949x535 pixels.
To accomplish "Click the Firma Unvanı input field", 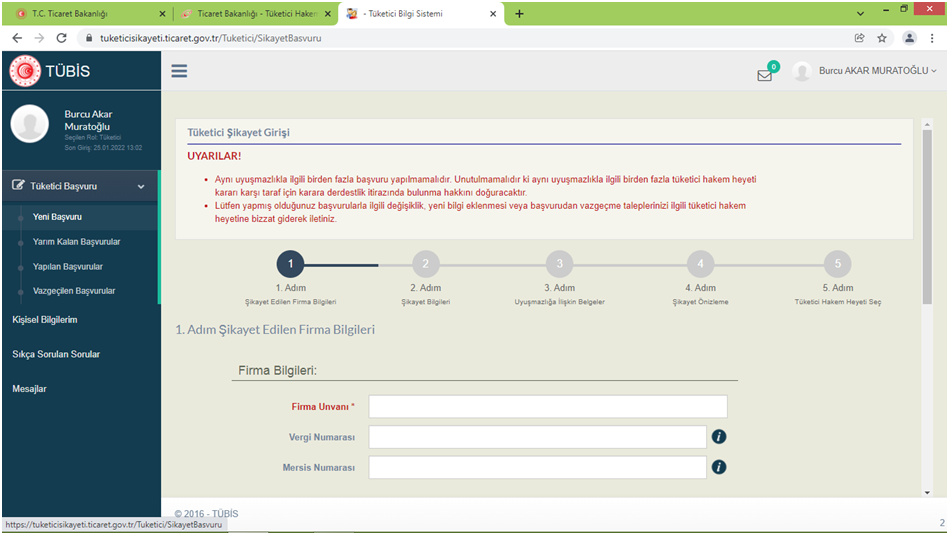I will 547,407.
